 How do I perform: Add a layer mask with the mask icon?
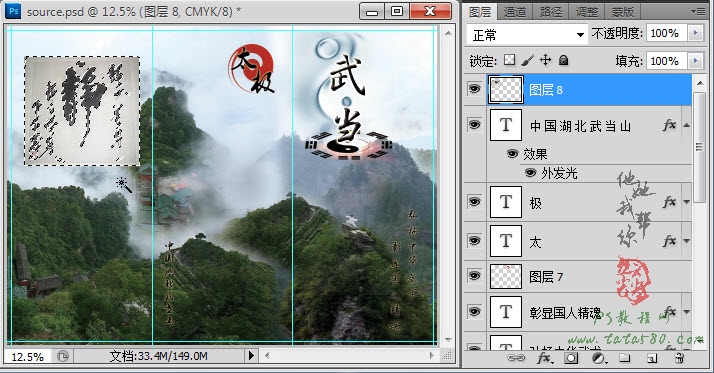coord(571,358)
